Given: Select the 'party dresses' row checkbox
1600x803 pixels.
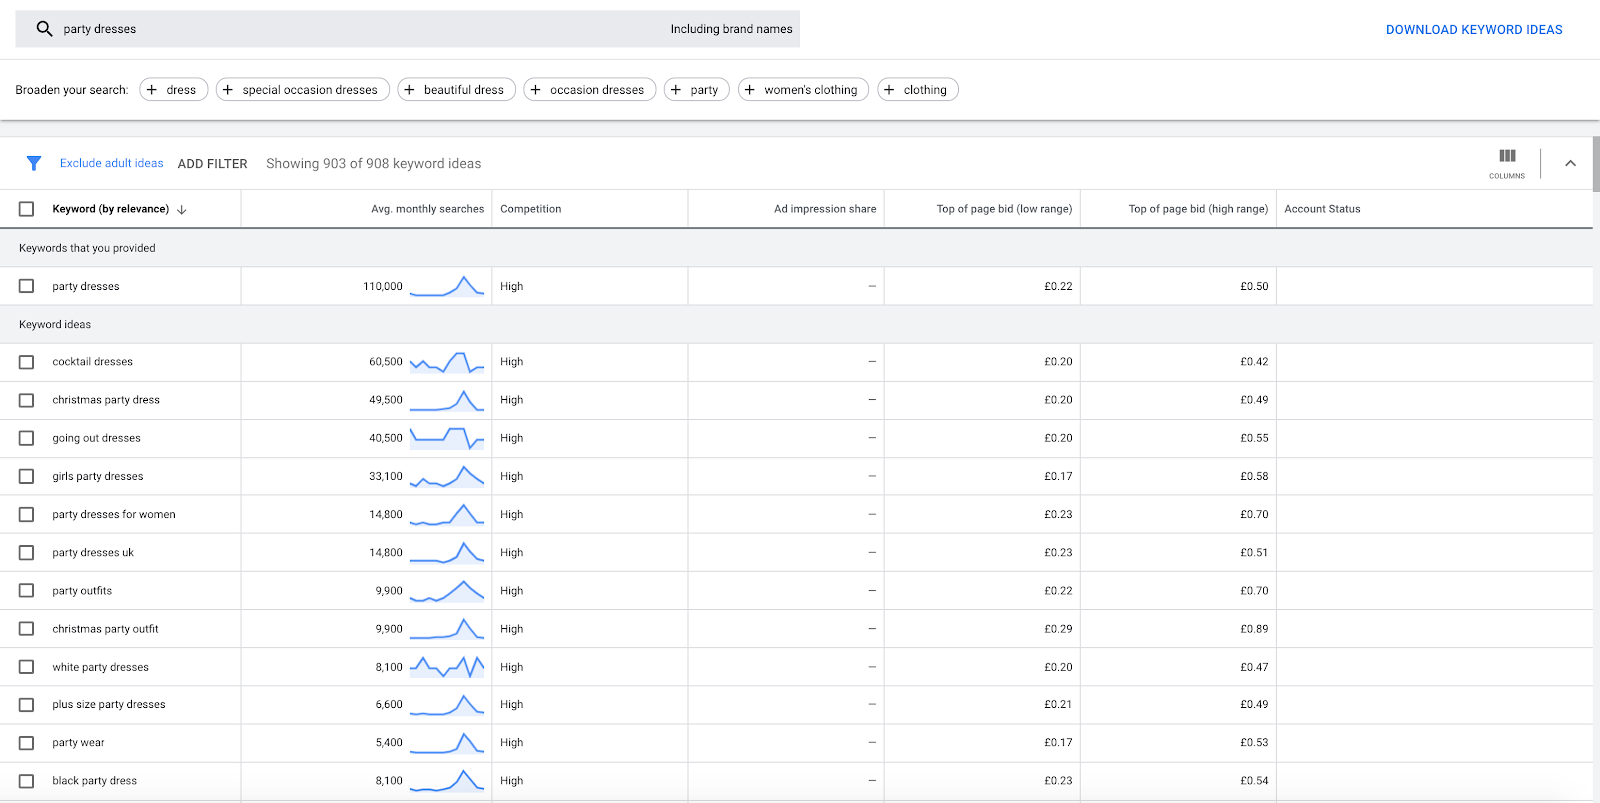Looking at the screenshot, I should pos(27,286).
